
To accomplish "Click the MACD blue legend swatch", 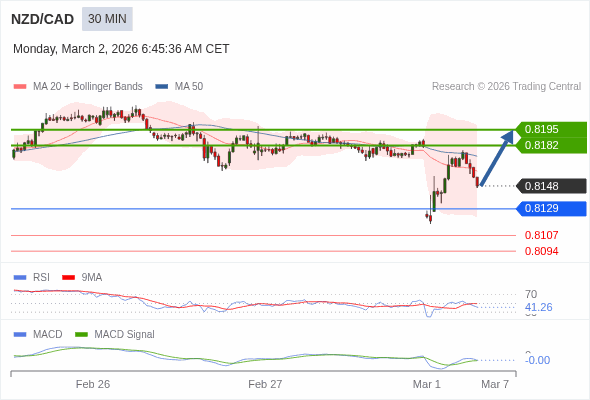I will click(x=20, y=335).
